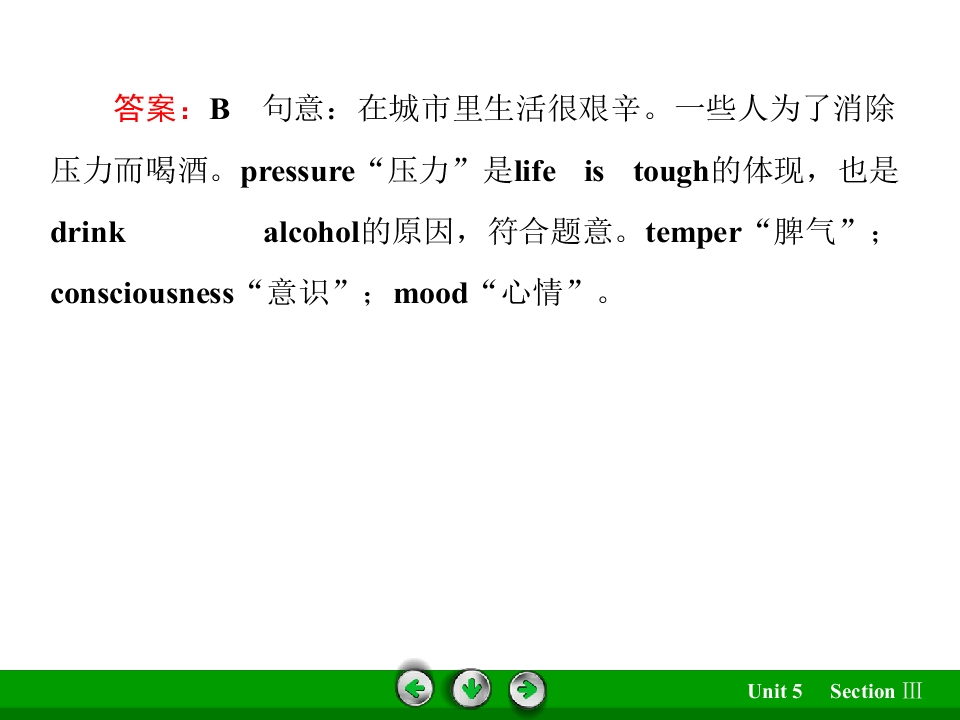This screenshot has height=720, width=960.
Task: Click the Chinese word 意识
Action: tap(298, 292)
